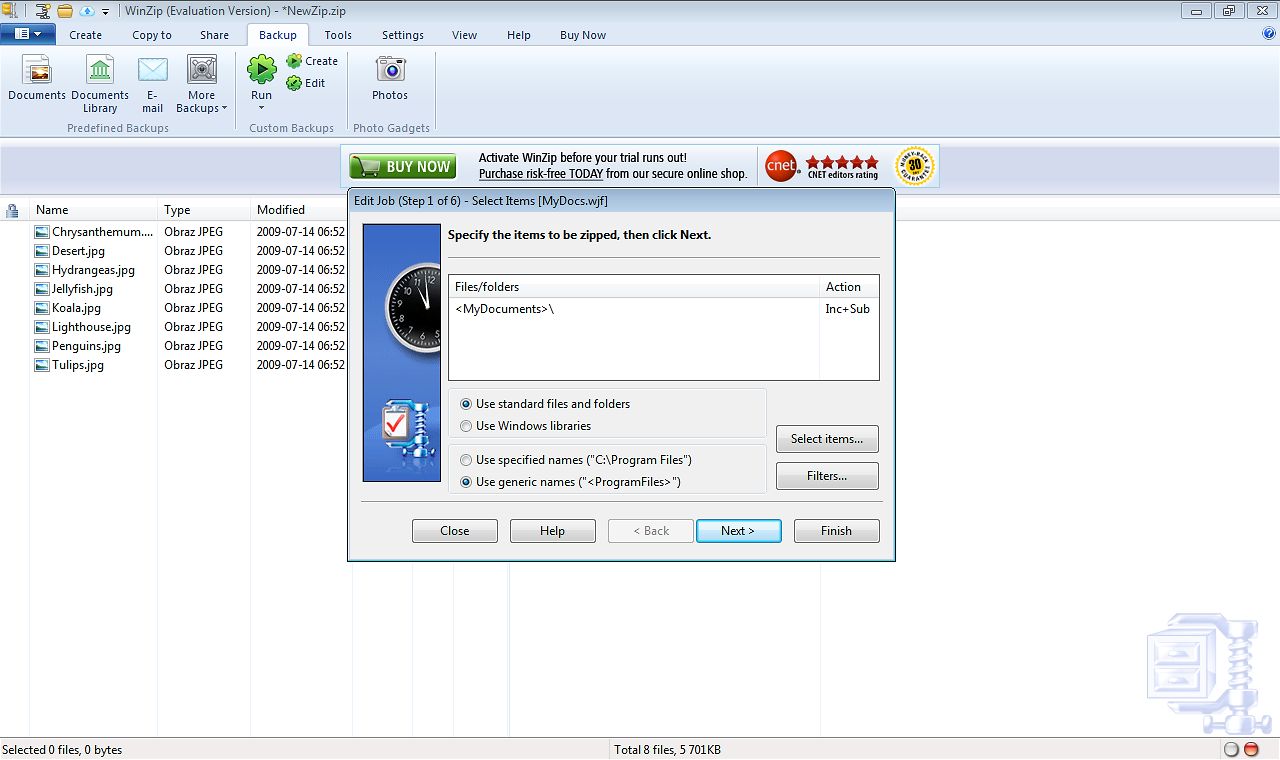Click the Total 8 files status text
1280x760 pixels.
668,750
